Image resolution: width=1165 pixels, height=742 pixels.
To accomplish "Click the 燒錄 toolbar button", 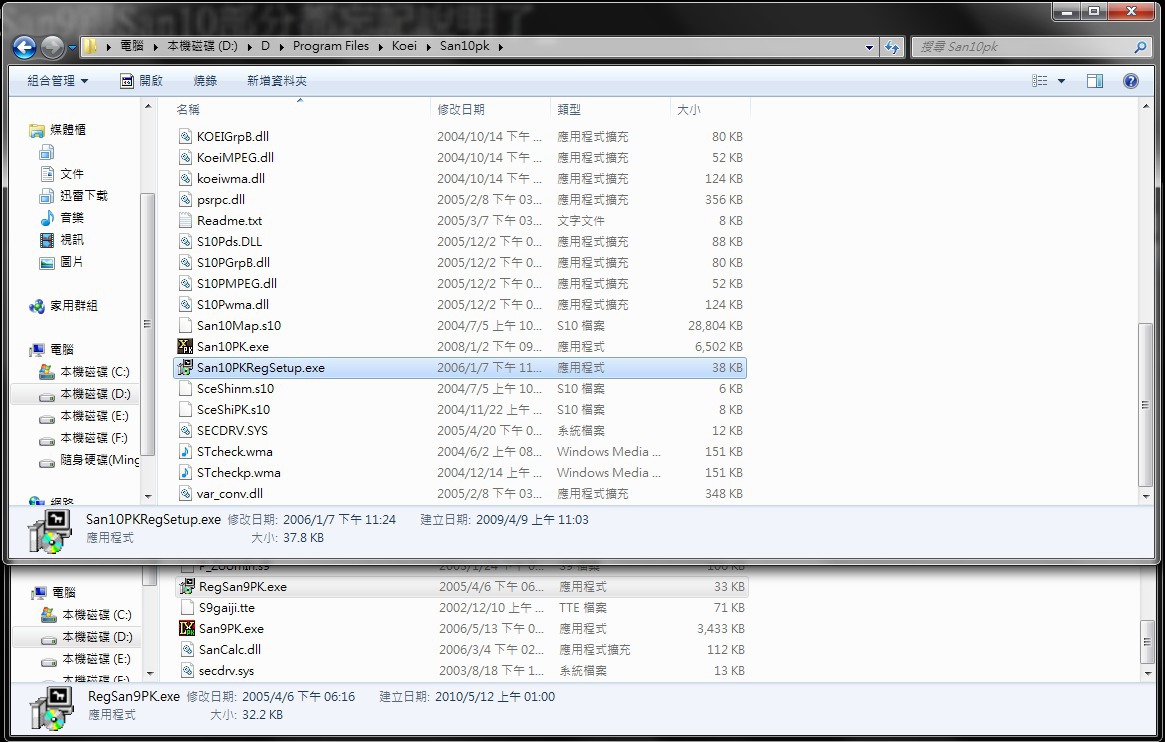I will point(205,80).
